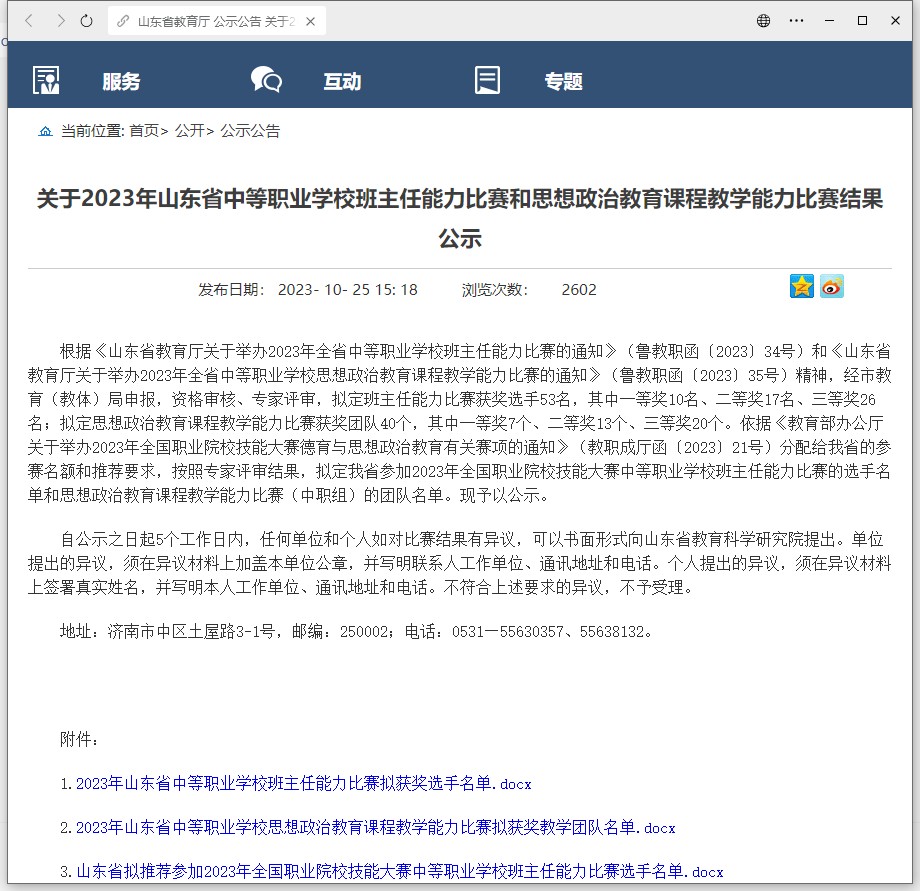Minimize the browser window
Screen dimensions: 920x891
[x=829, y=21]
